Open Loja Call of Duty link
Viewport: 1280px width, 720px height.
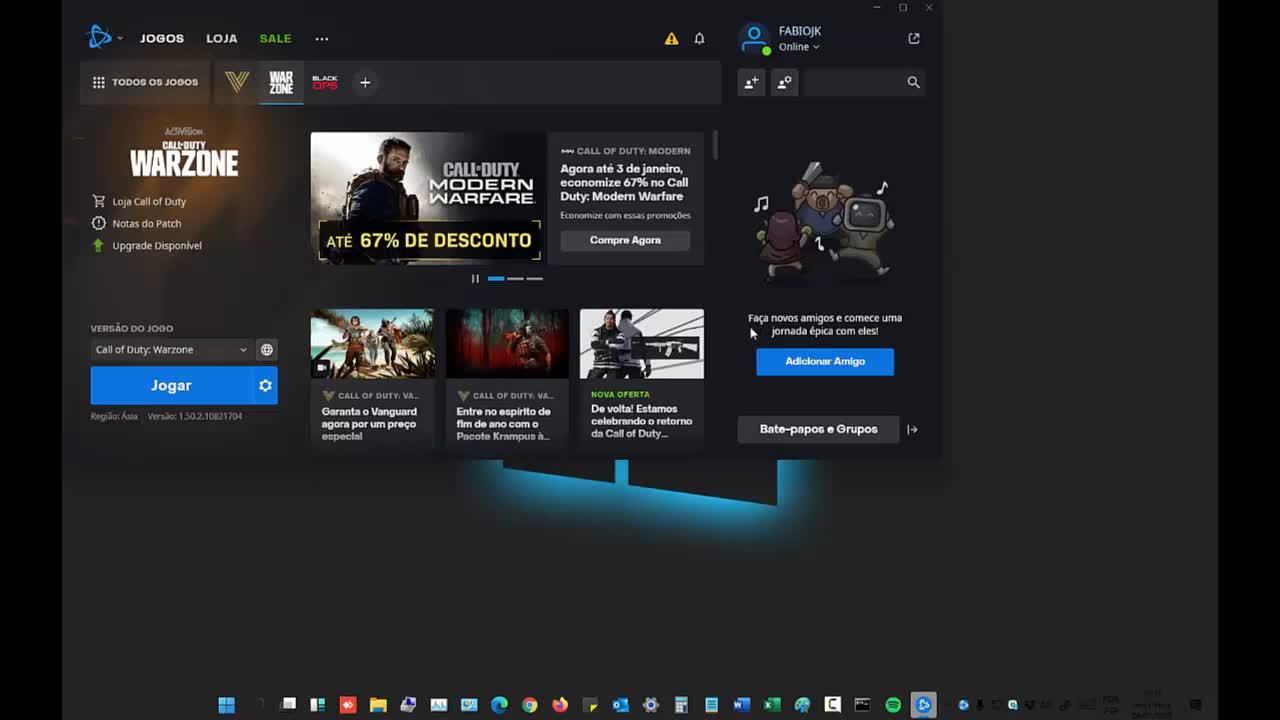[139, 201]
